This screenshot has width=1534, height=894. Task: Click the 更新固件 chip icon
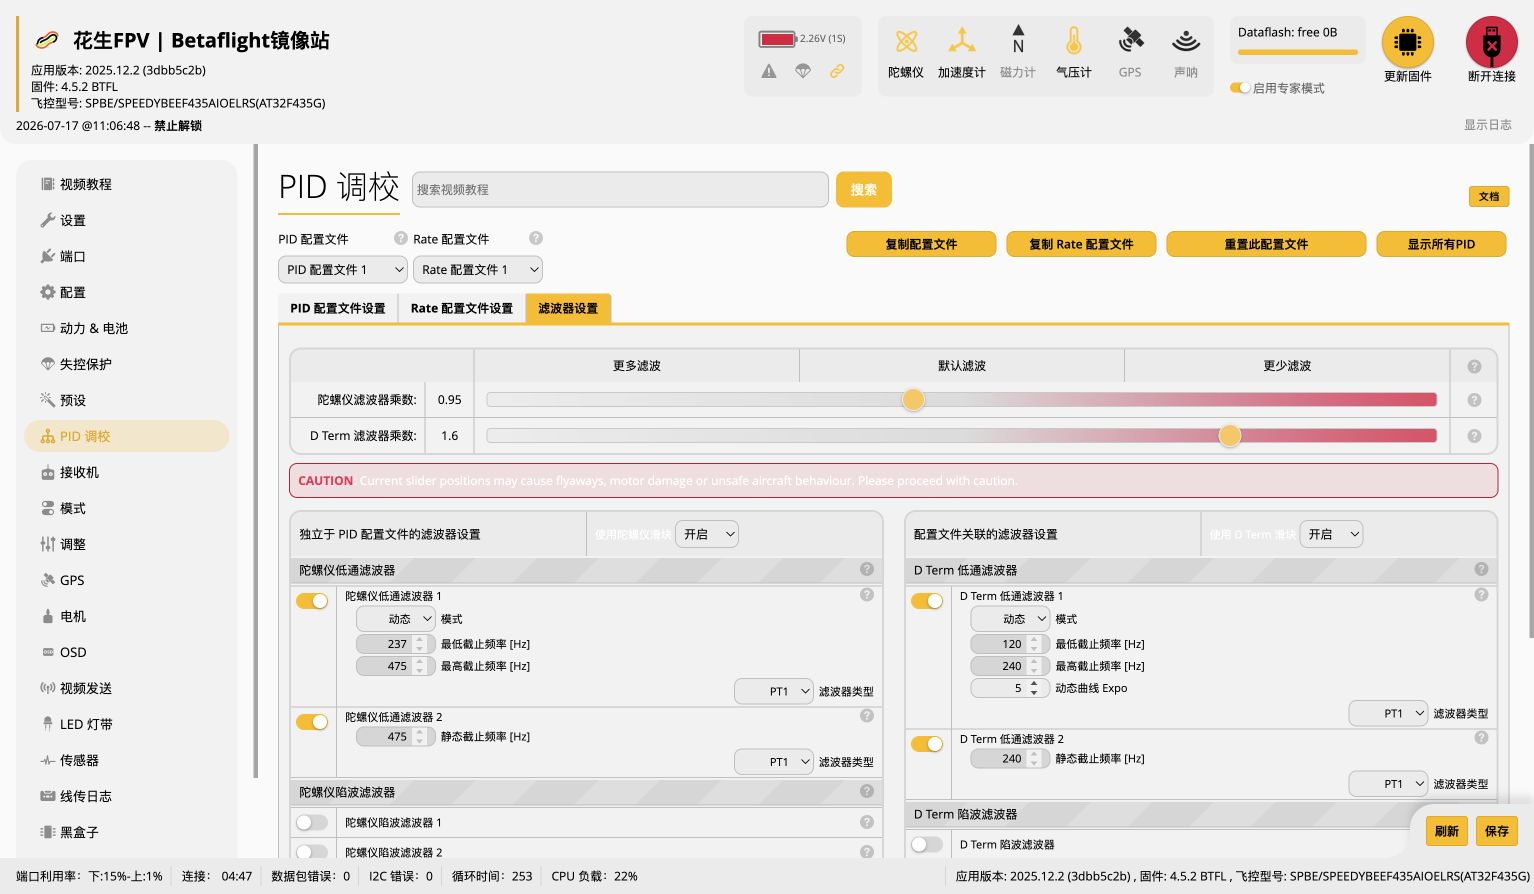[x=1407, y=42]
